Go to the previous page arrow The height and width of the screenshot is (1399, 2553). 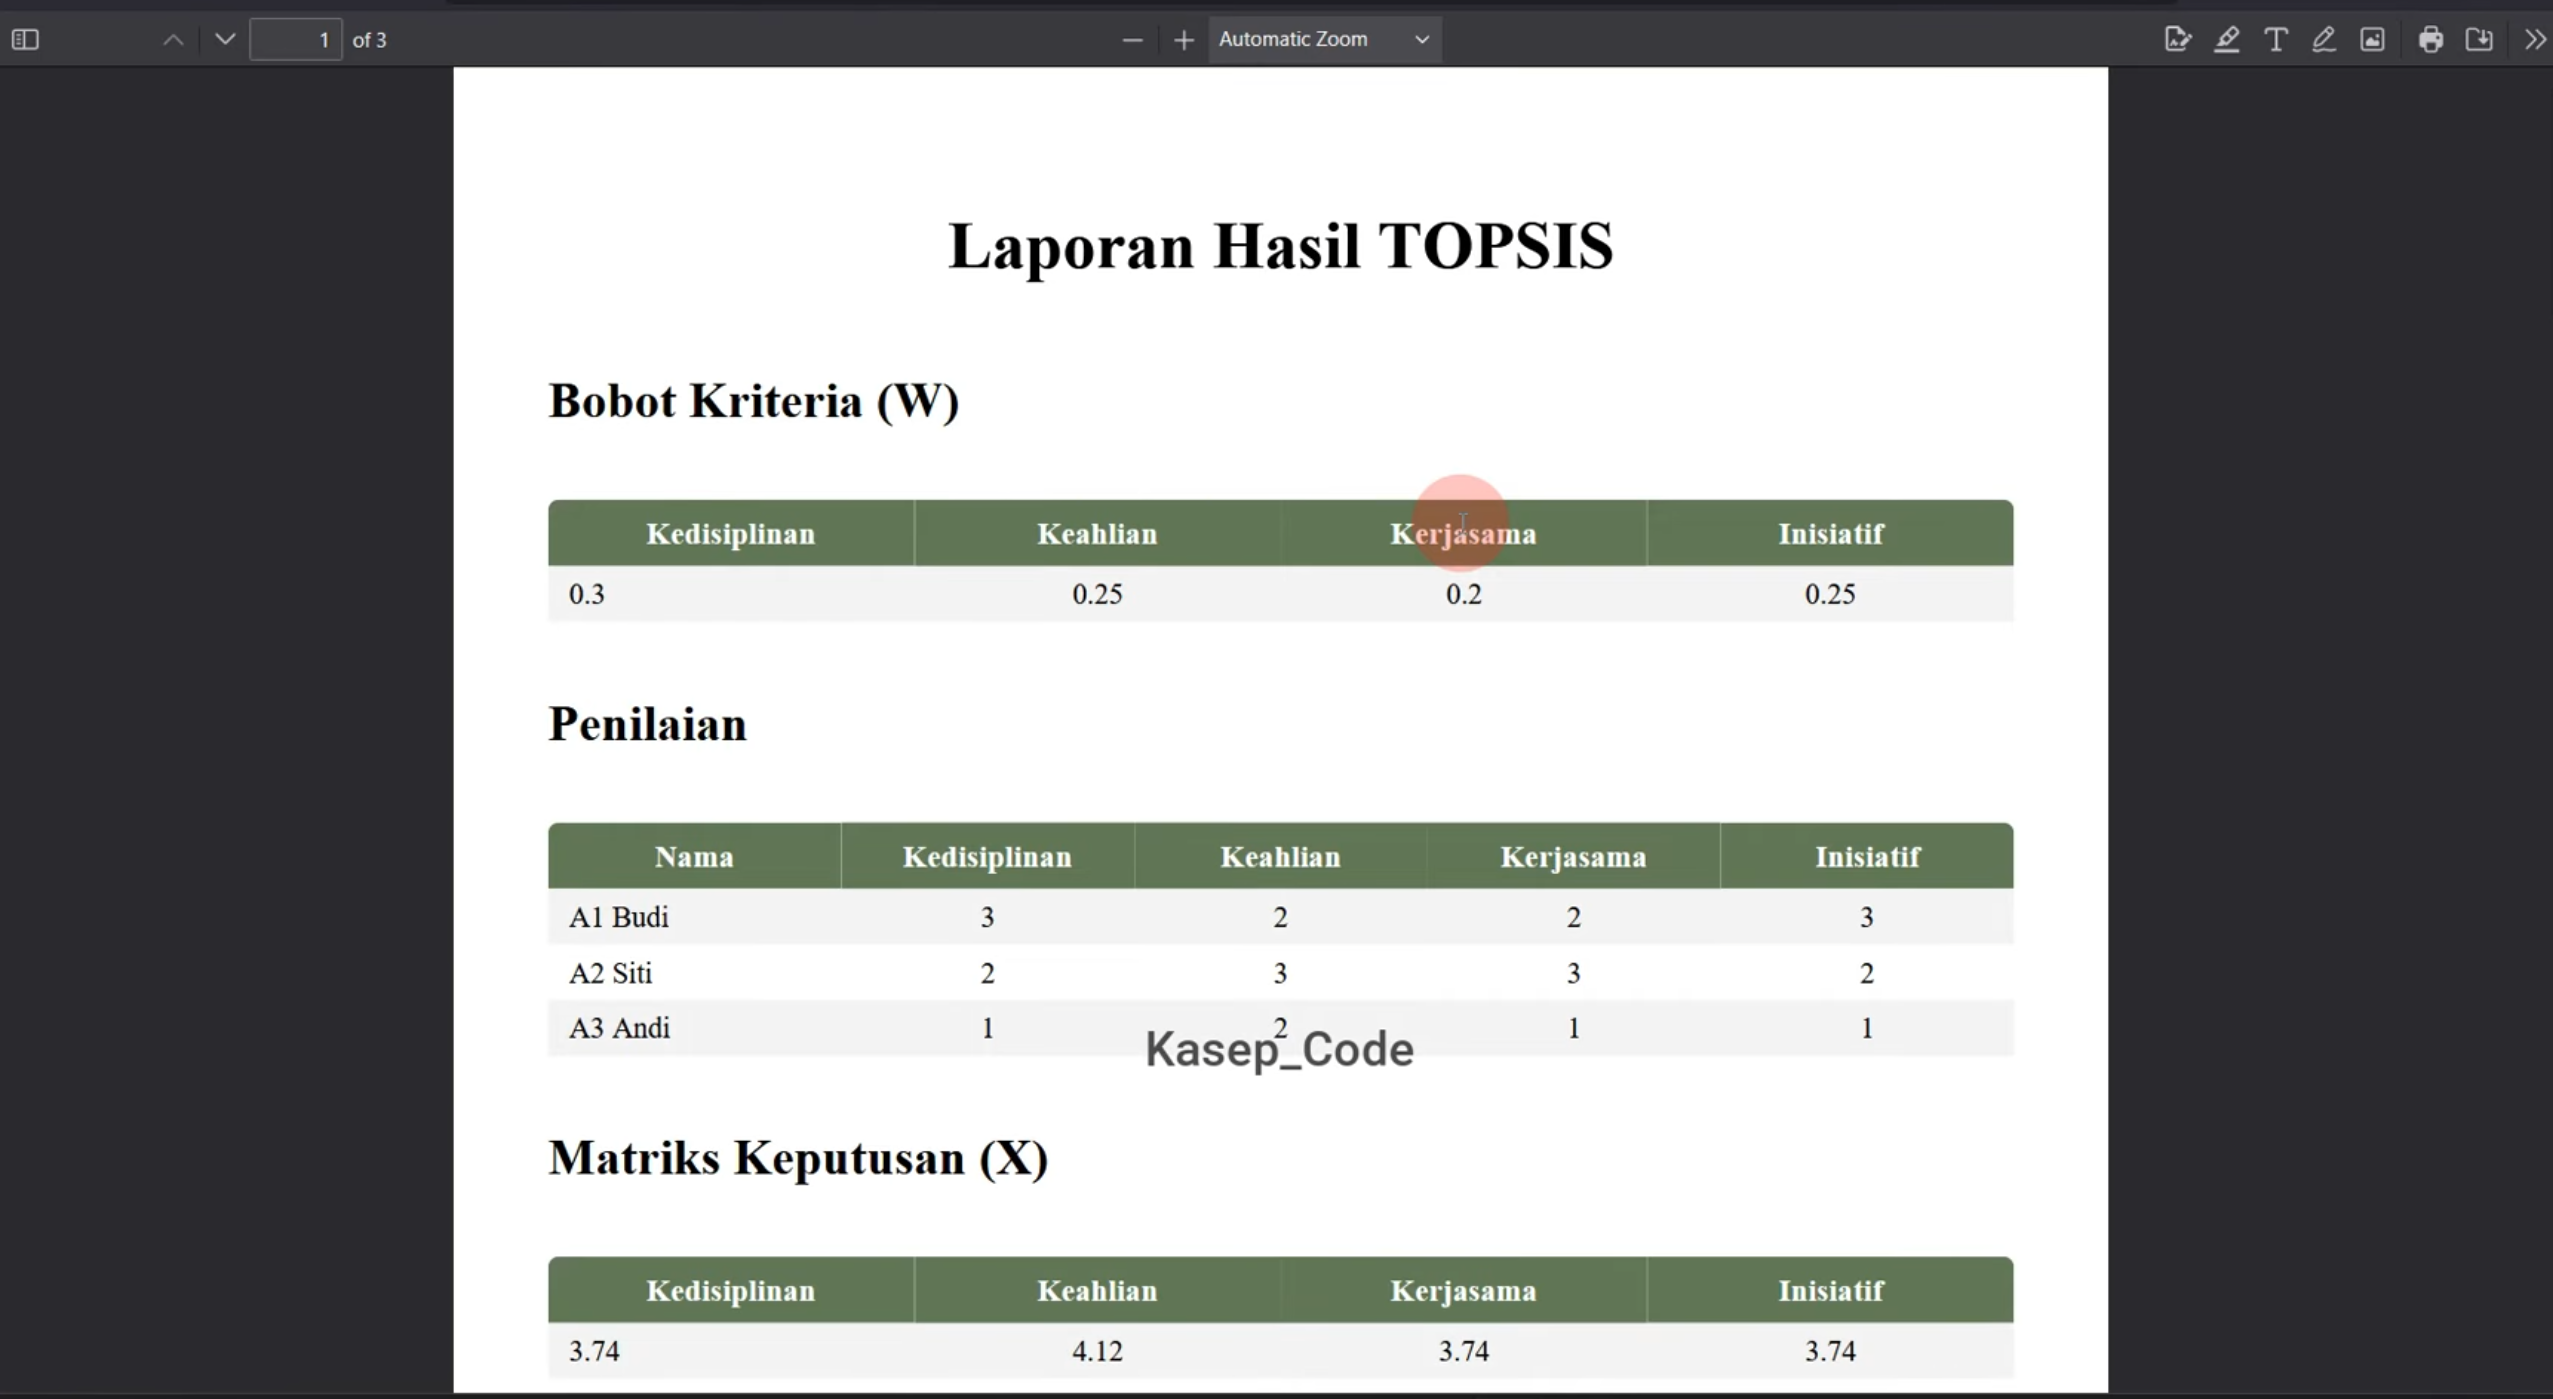click(x=173, y=40)
